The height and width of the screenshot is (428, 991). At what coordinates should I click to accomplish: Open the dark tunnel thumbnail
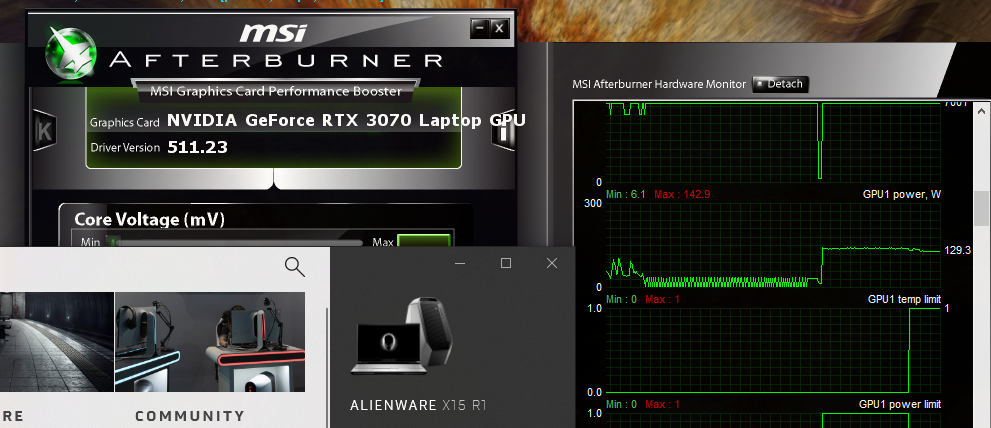[x=57, y=342]
